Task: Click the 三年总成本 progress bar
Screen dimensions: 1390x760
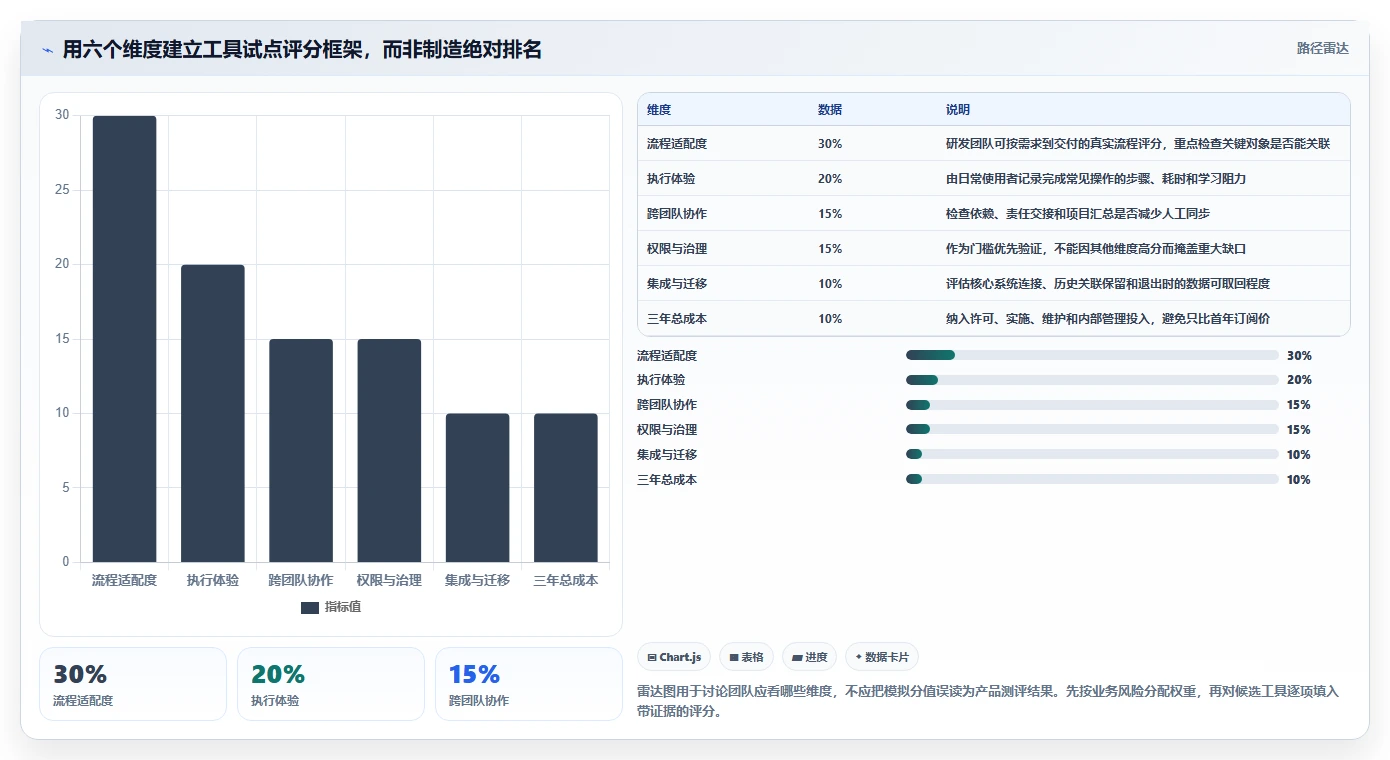Action: coord(1092,479)
